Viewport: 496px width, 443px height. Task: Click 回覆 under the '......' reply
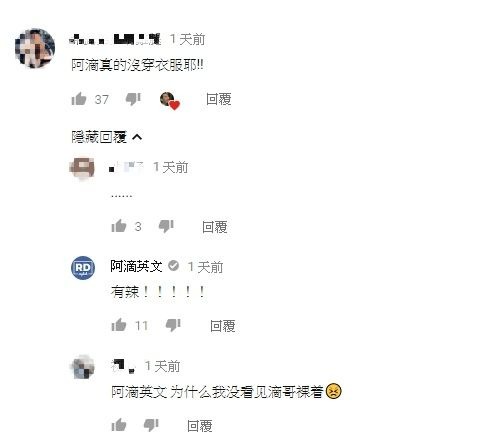[215, 227]
